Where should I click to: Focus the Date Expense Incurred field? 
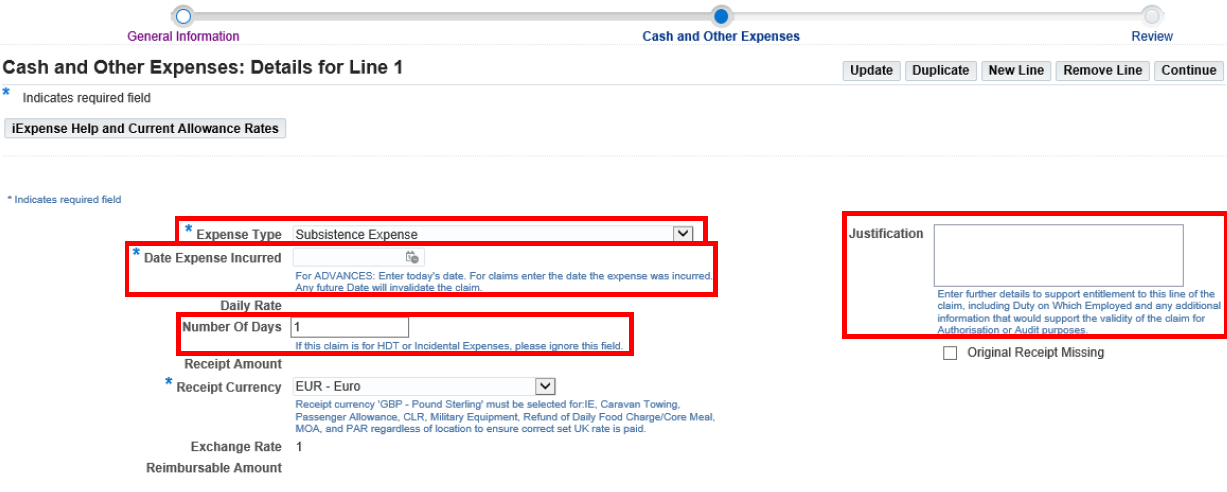[x=346, y=257]
